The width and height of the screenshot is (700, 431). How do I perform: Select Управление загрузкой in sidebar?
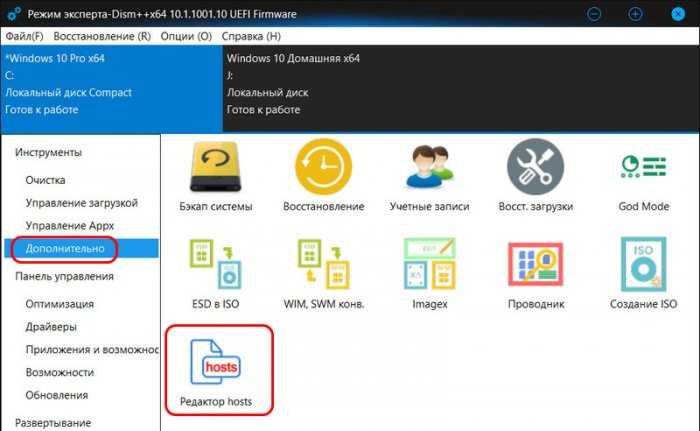[82, 203]
